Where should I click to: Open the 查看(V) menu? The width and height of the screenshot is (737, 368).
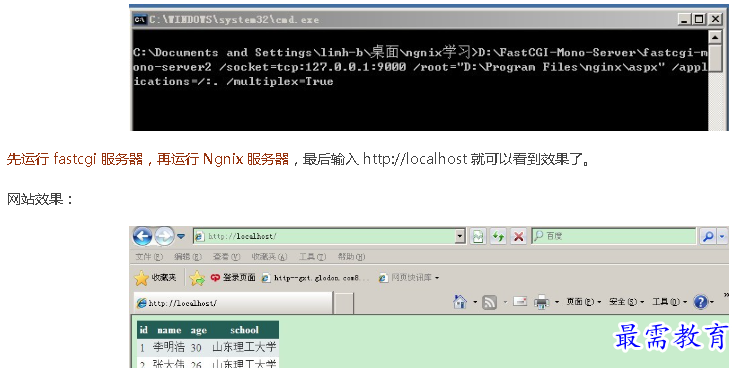click(227, 257)
